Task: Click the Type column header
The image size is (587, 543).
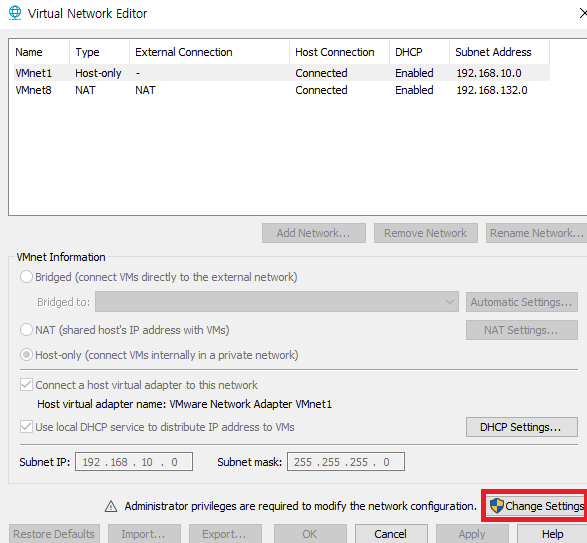Action: pos(100,52)
